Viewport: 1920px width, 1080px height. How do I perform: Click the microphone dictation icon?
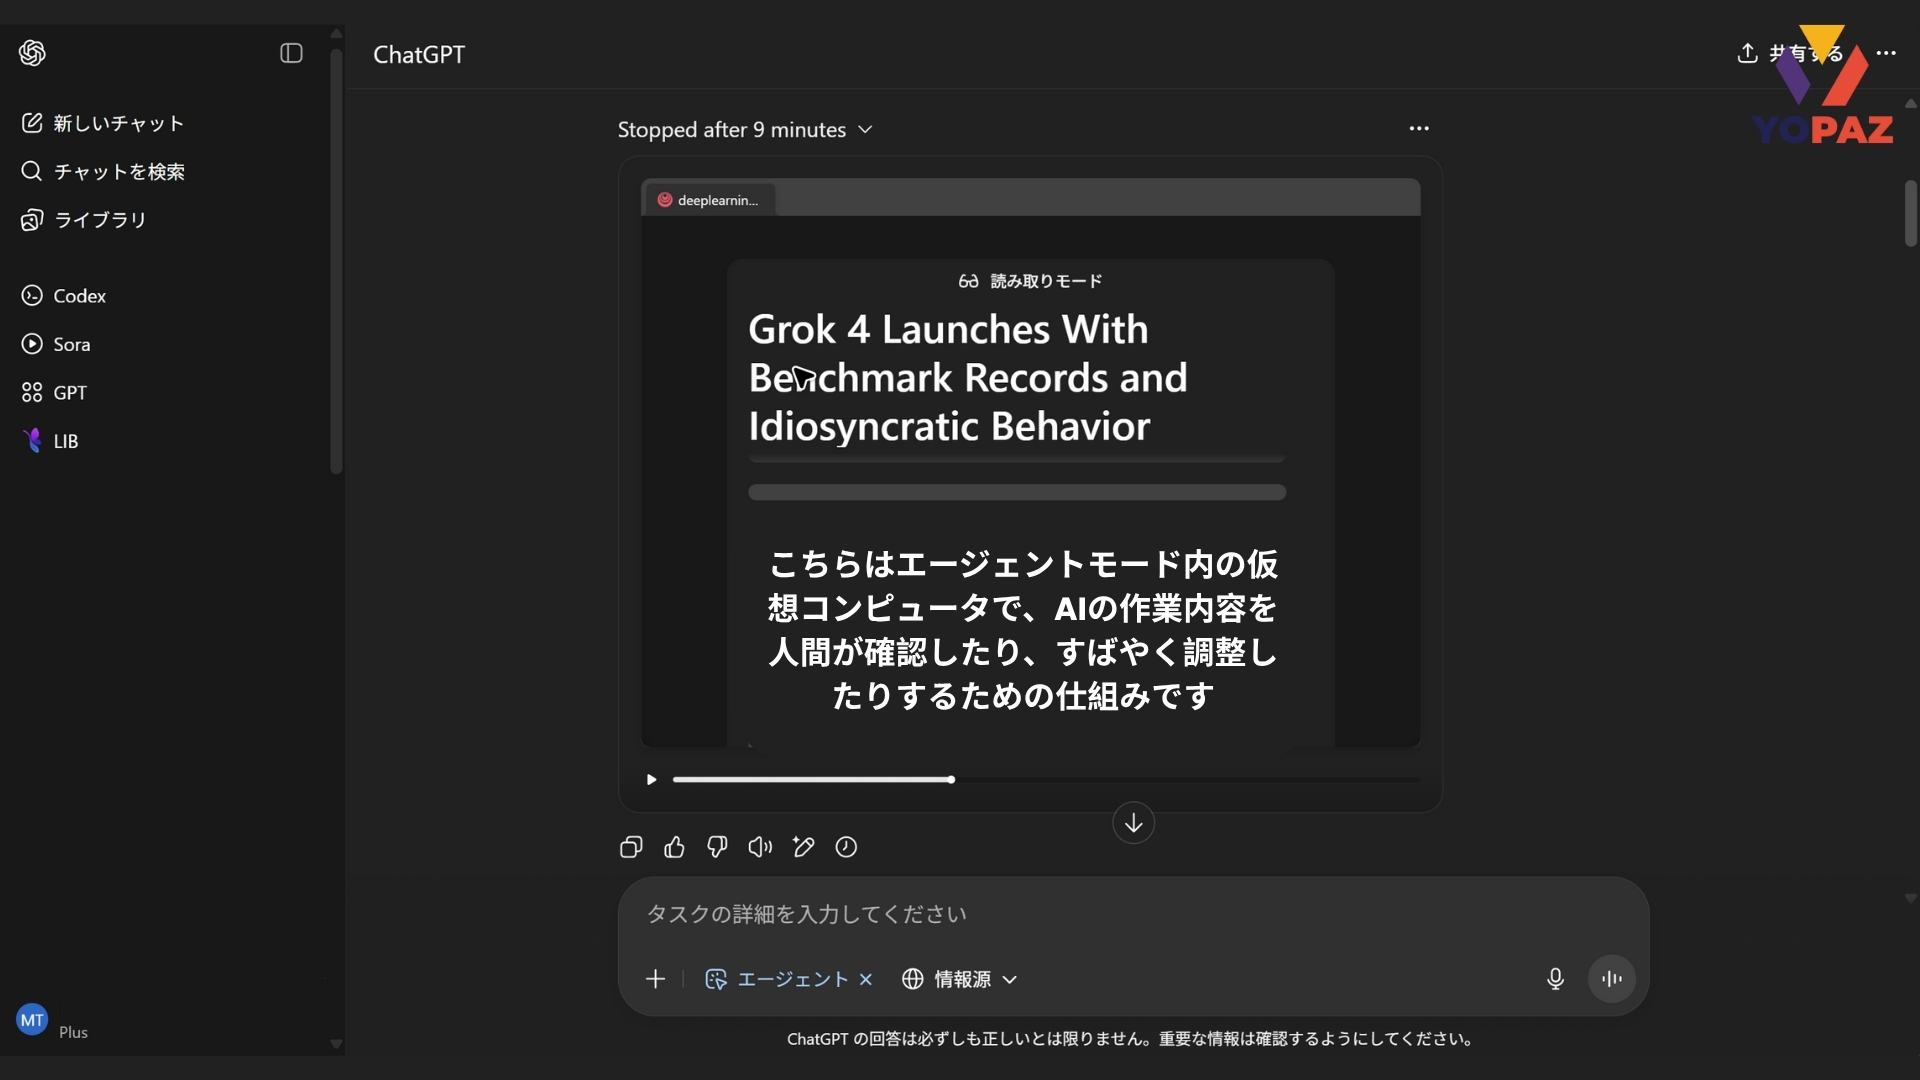(1555, 979)
